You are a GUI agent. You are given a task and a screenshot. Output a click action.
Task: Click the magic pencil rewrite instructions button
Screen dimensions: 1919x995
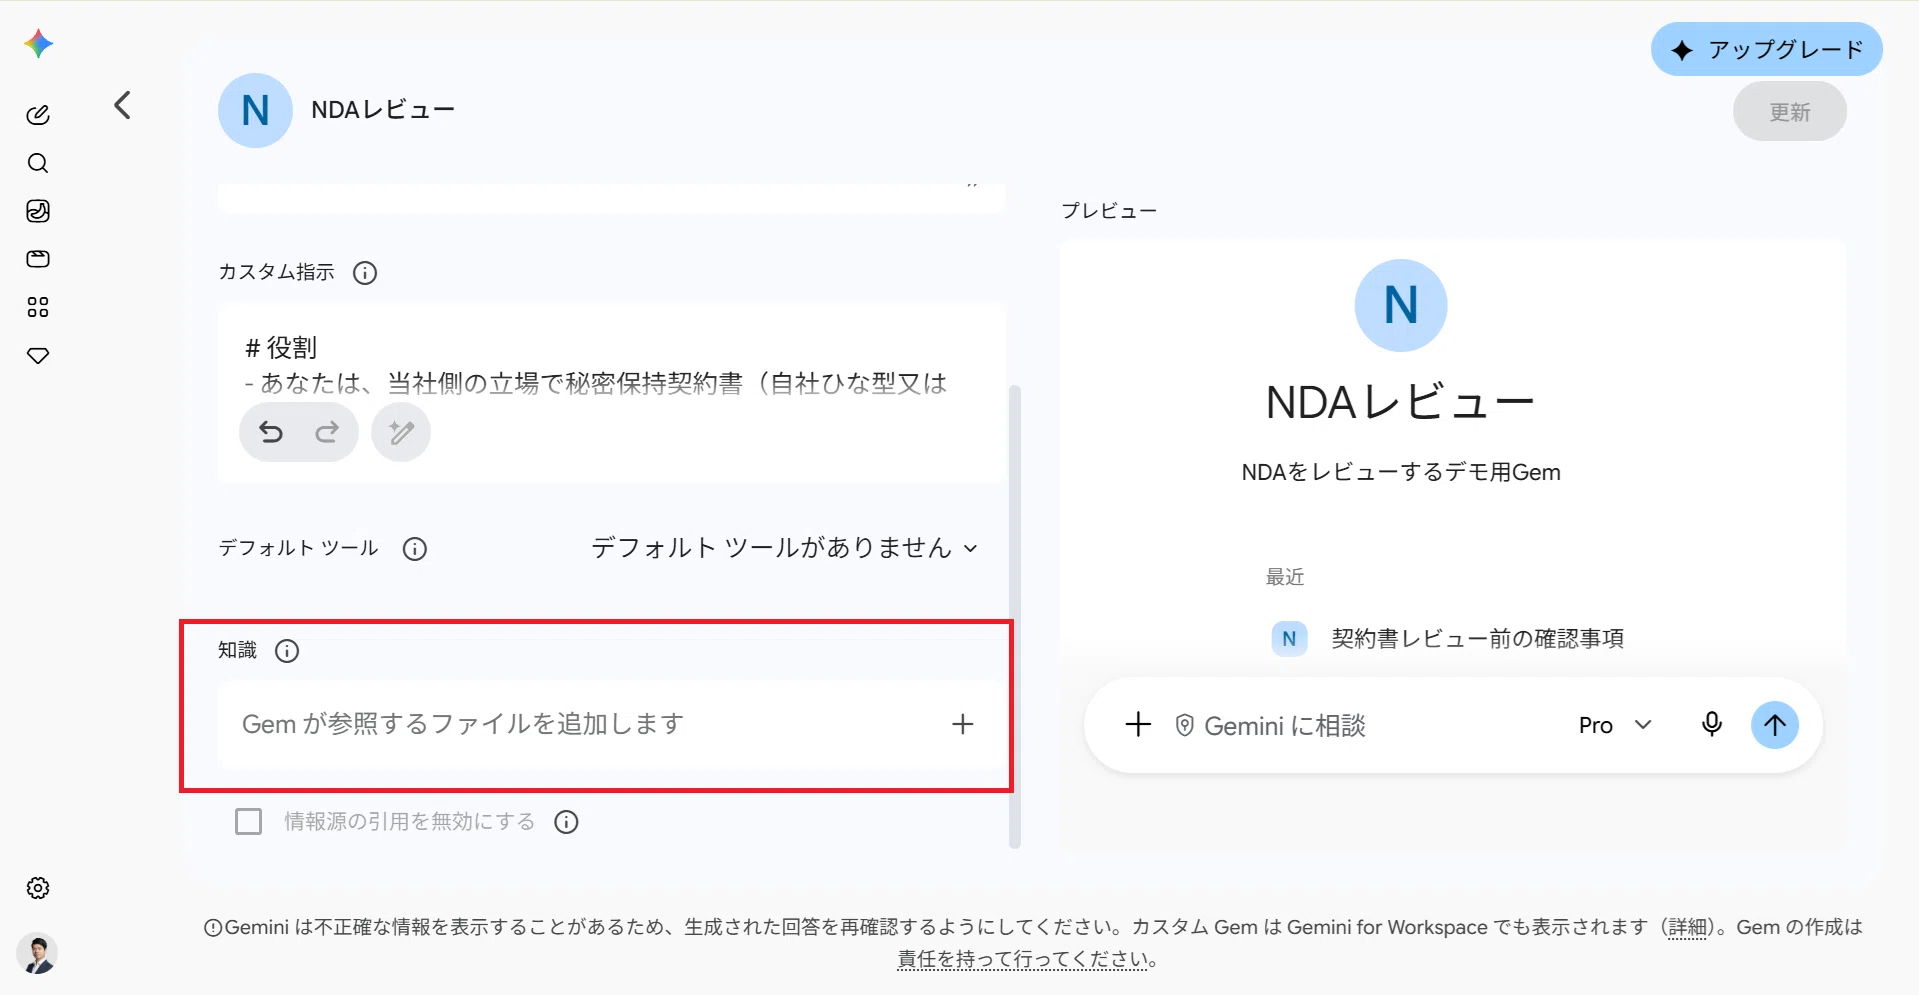[401, 432]
